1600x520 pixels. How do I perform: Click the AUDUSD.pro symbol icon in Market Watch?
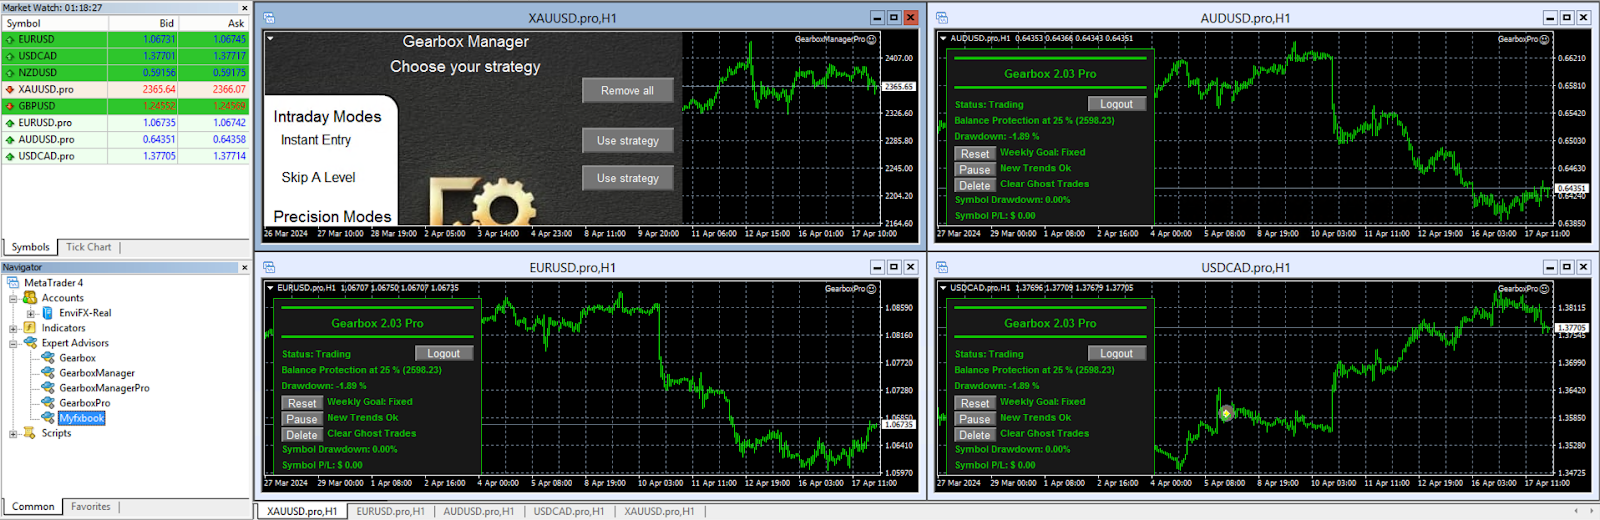pos(10,139)
